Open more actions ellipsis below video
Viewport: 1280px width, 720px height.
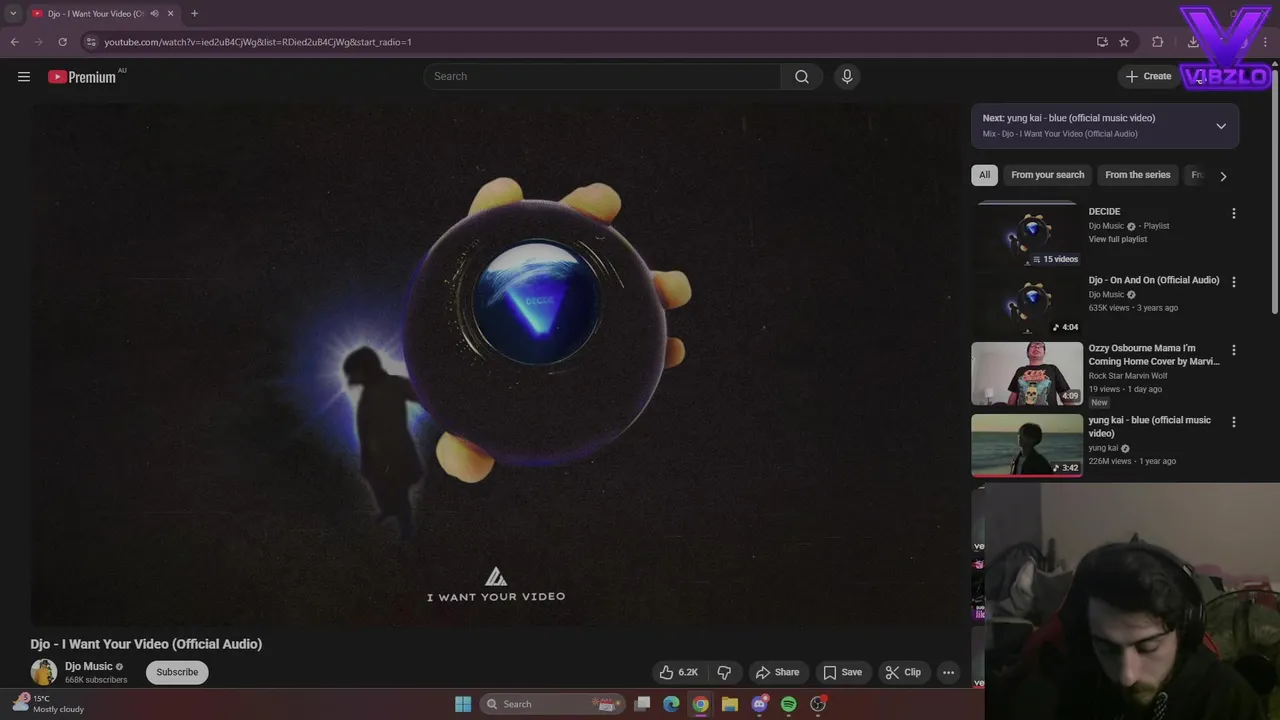pyautogui.click(x=949, y=672)
